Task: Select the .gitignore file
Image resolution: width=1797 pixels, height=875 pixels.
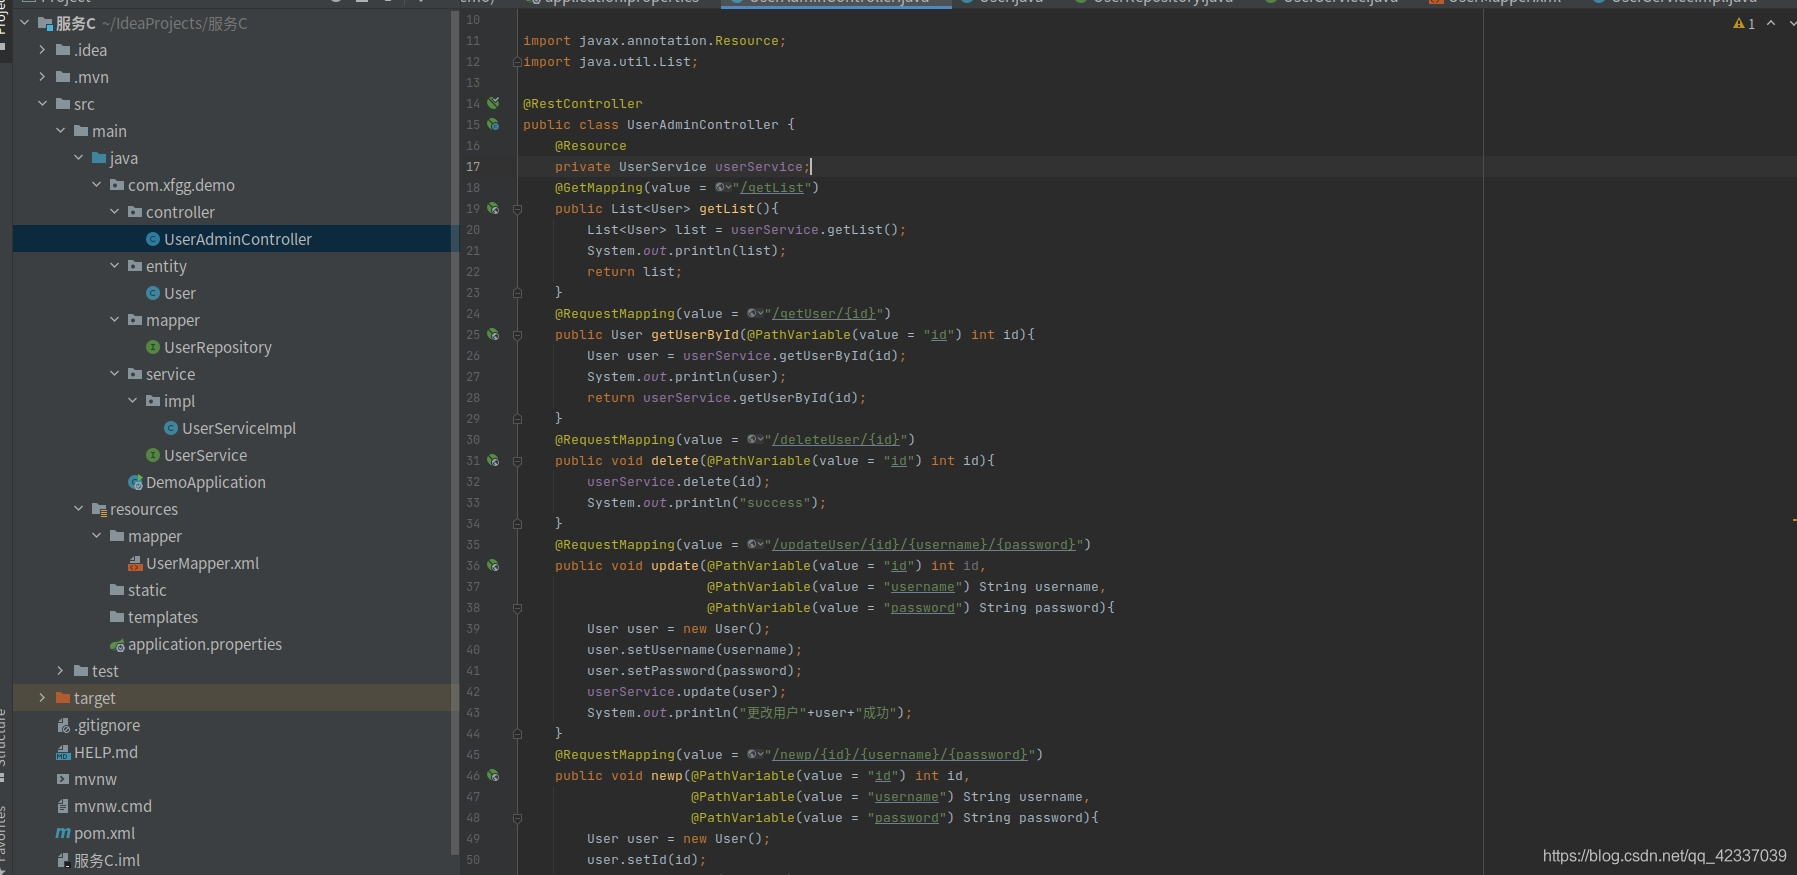Action: point(98,725)
